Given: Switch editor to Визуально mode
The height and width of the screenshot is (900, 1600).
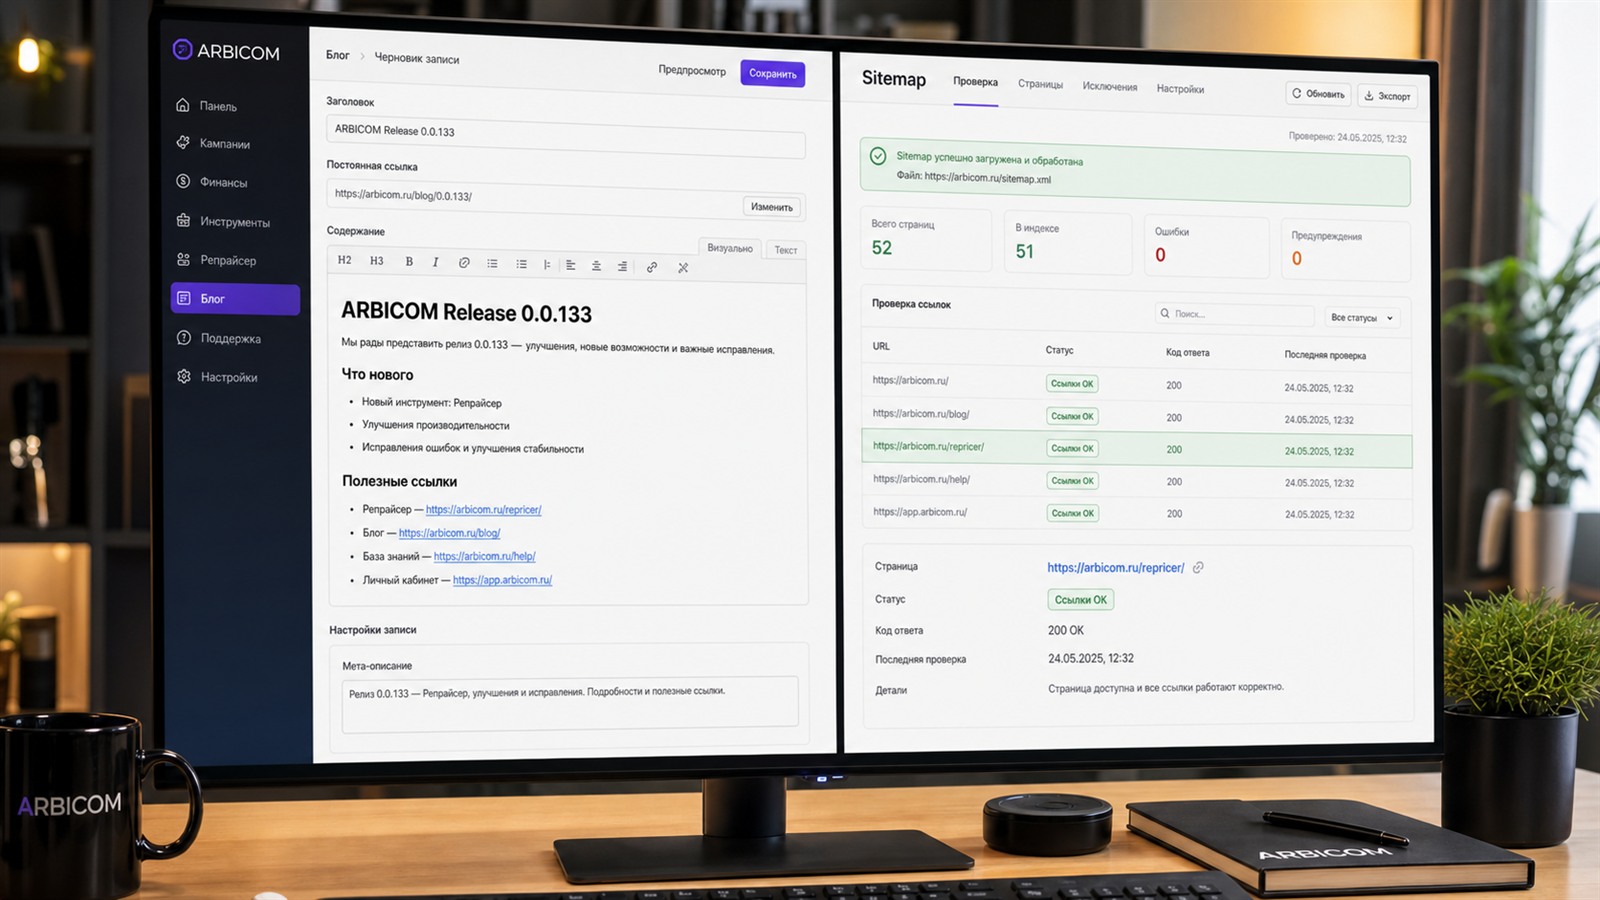Looking at the screenshot, I should pos(730,248).
